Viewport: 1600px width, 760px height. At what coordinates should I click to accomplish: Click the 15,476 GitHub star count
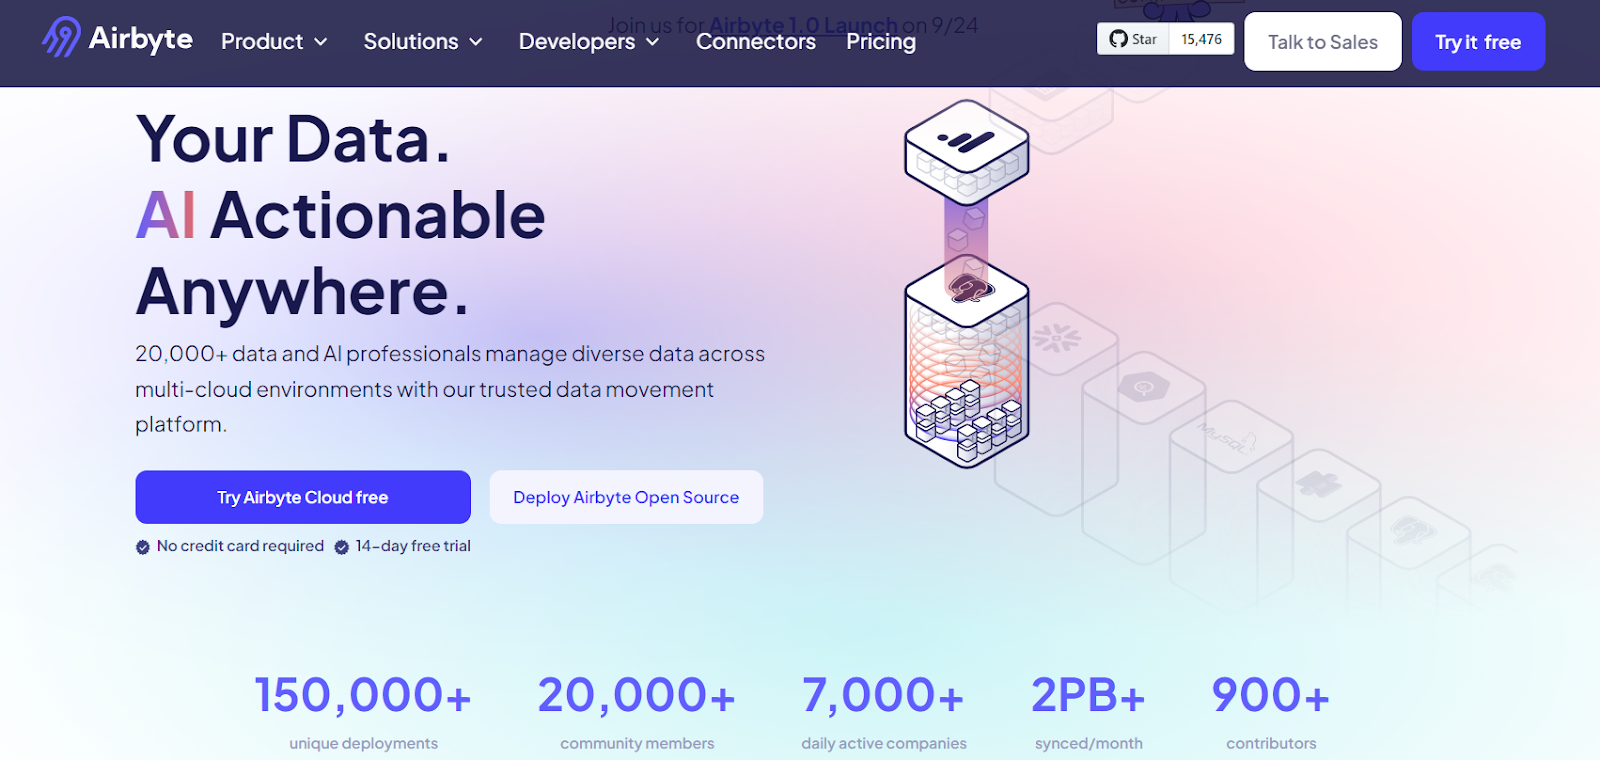pyautogui.click(x=1201, y=39)
